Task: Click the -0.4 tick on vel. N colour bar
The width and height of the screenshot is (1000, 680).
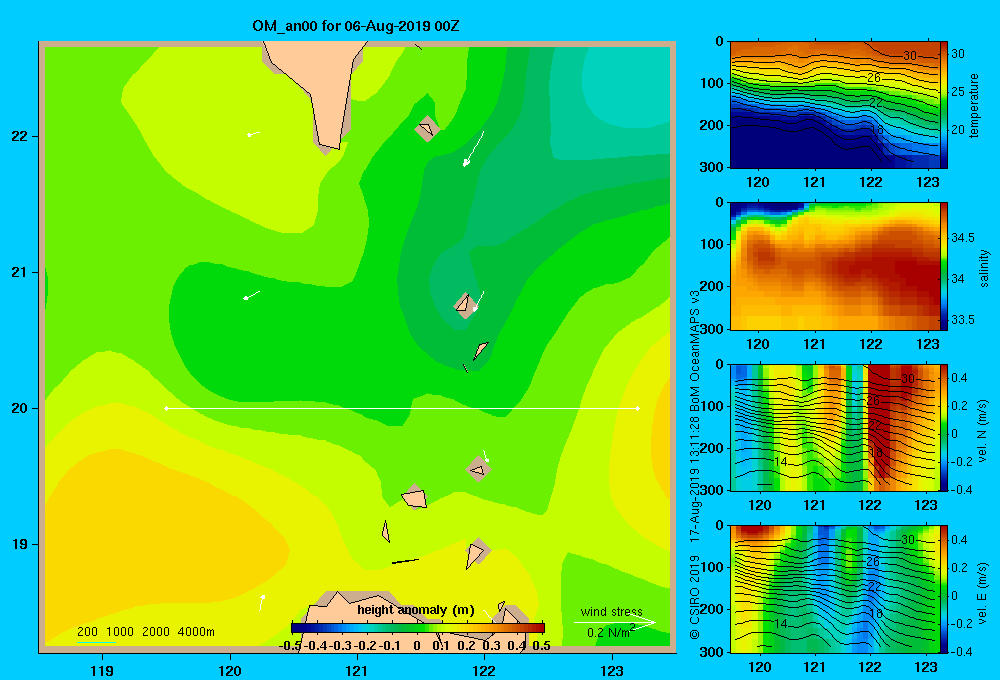Action: tap(961, 490)
